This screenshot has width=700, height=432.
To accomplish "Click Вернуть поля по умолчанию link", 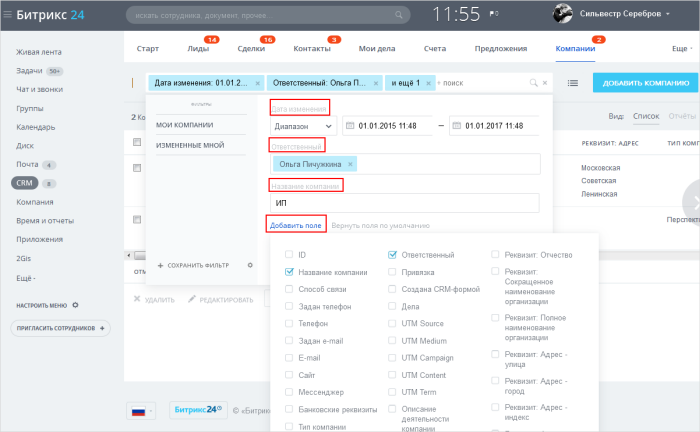I will (x=380, y=226).
